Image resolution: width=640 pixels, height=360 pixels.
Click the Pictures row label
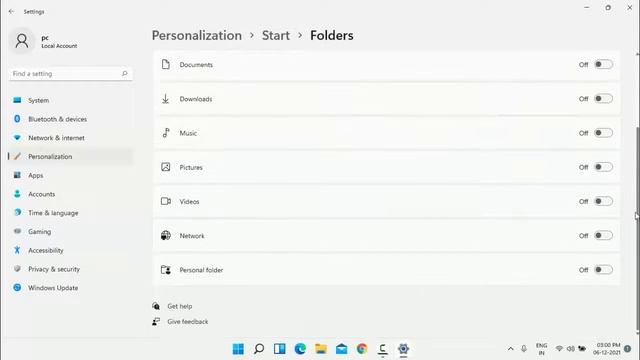(x=191, y=167)
